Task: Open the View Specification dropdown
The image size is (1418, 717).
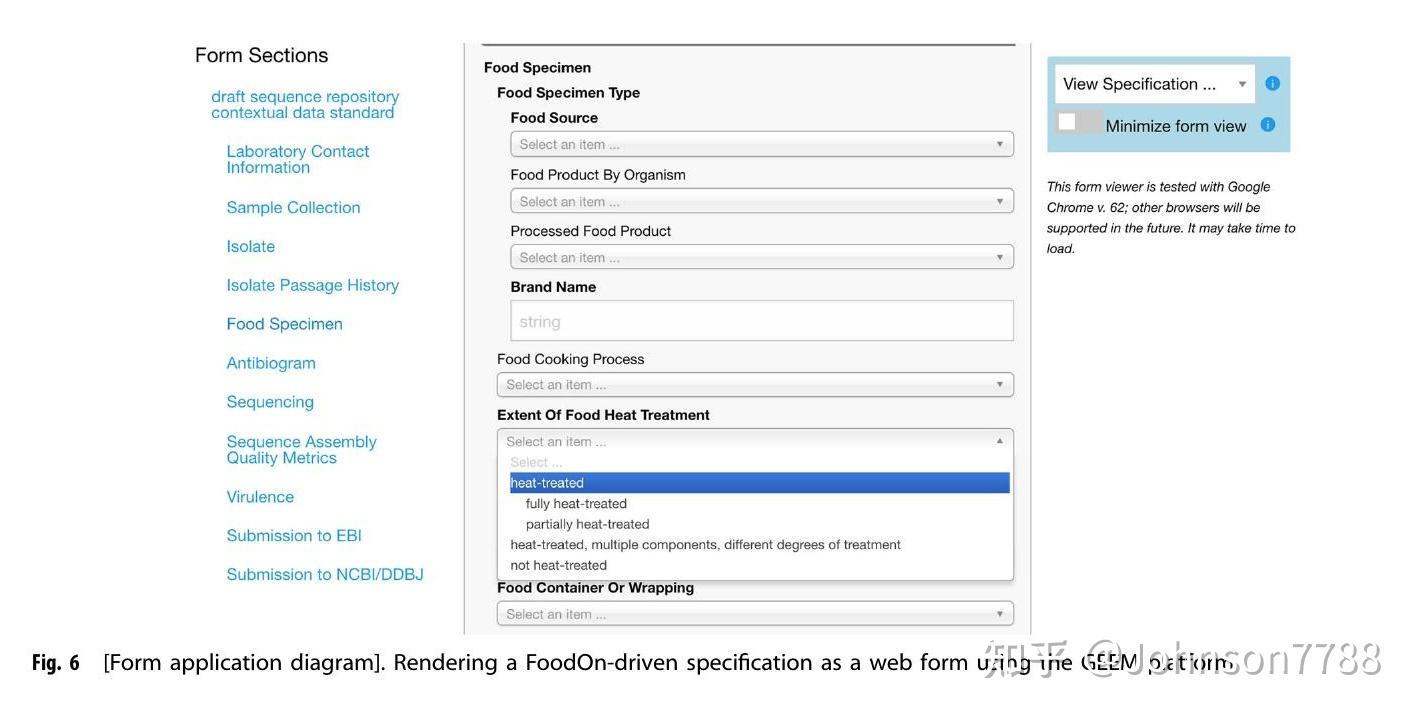Action: (1154, 84)
